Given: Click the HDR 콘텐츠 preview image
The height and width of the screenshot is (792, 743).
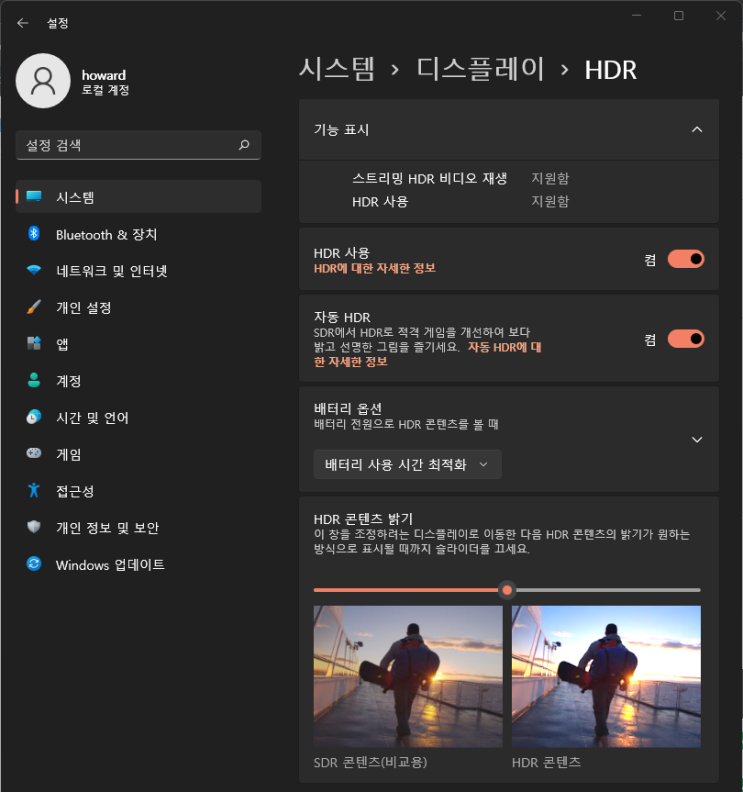Looking at the screenshot, I should tap(606, 676).
